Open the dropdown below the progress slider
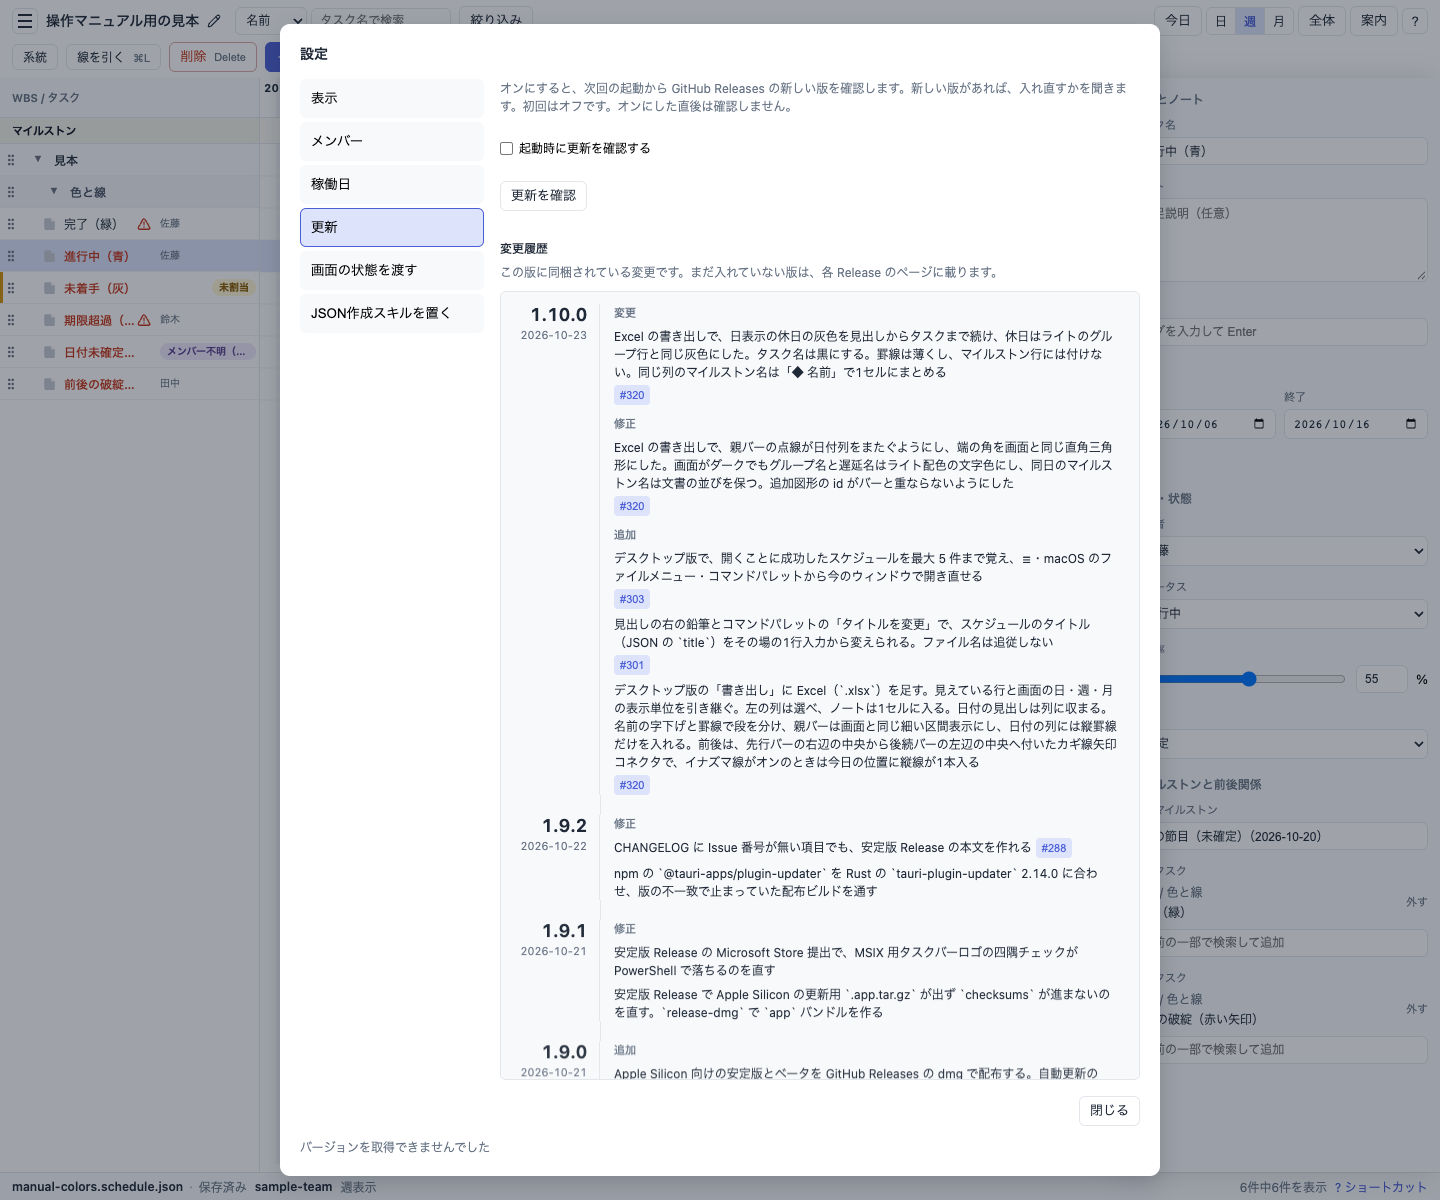Image resolution: width=1440 pixels, height=1200 pixels. (x=1292, y=743)
